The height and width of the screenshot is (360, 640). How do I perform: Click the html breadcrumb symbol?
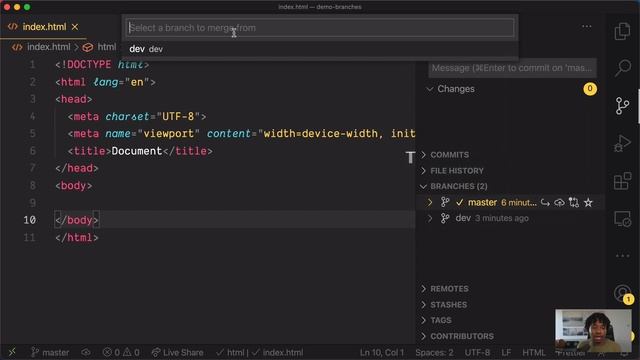107,47
